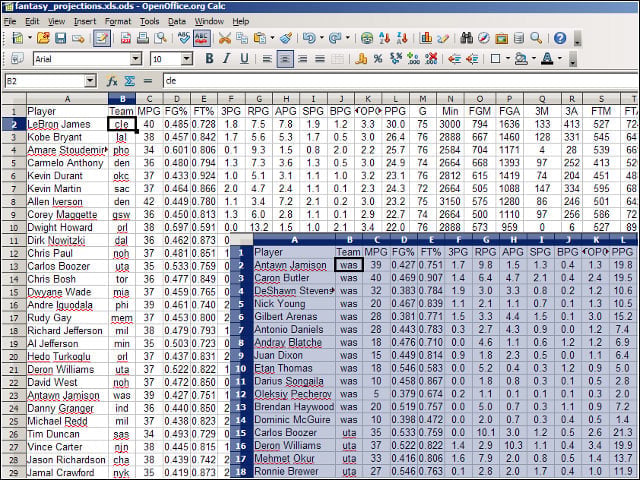Click the Zoom magnifier icon
The height and width of the screenshot is (480, 640).
click(x=536, y=38)
